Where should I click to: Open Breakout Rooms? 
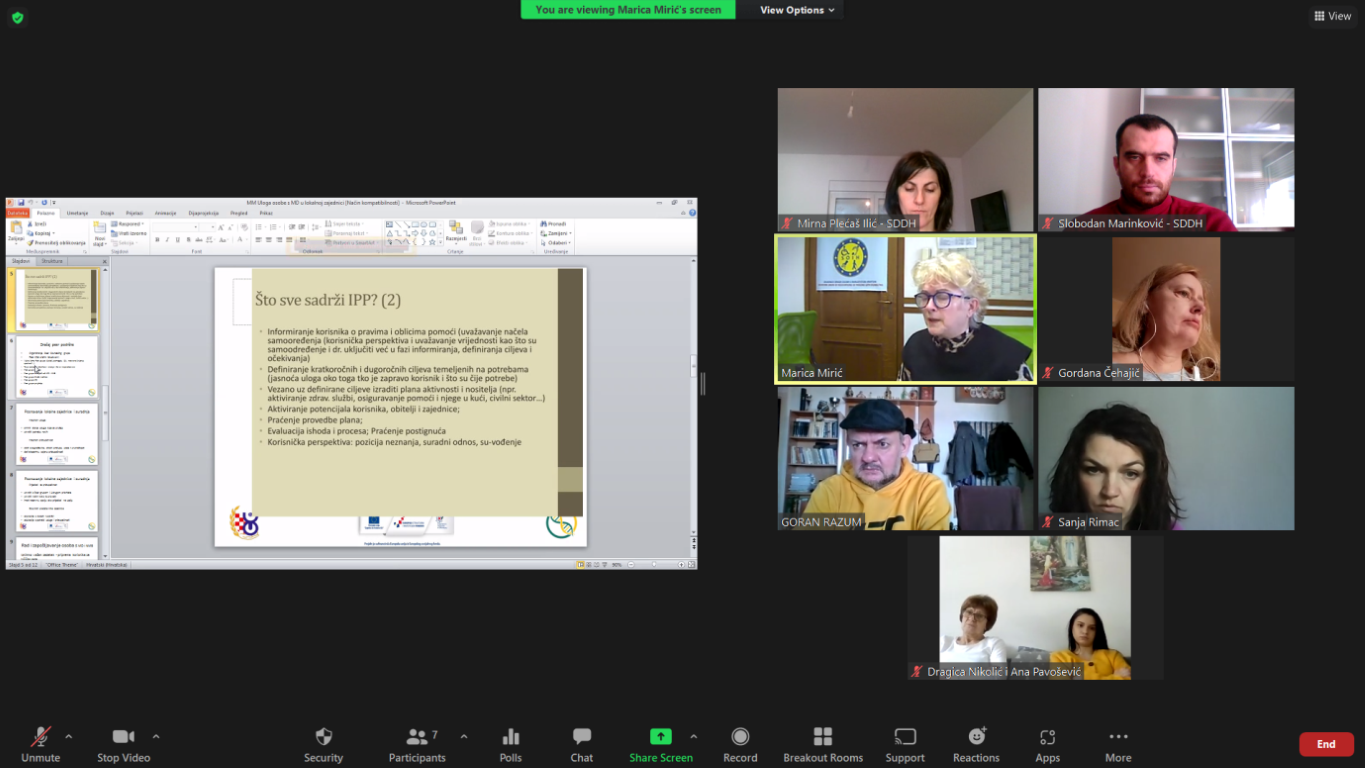click(823, 738)
